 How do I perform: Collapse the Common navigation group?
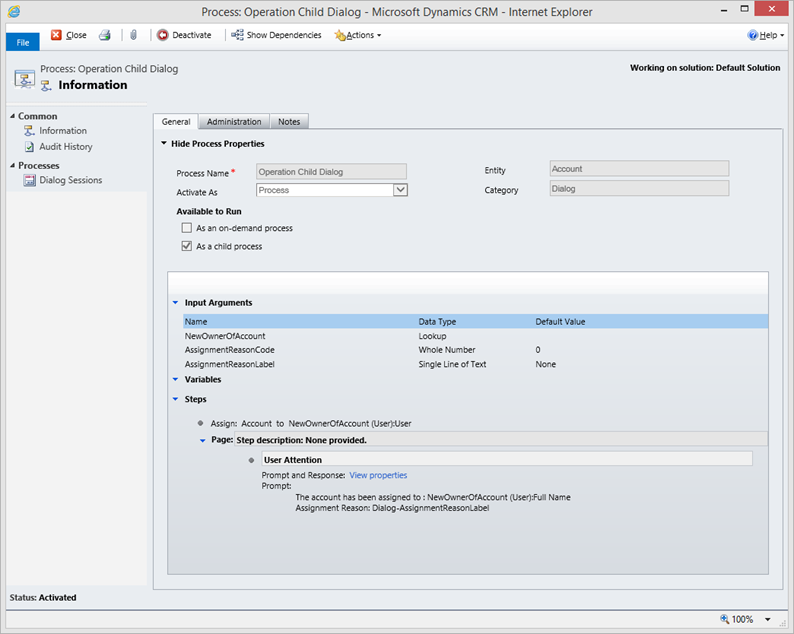point(12,116)
